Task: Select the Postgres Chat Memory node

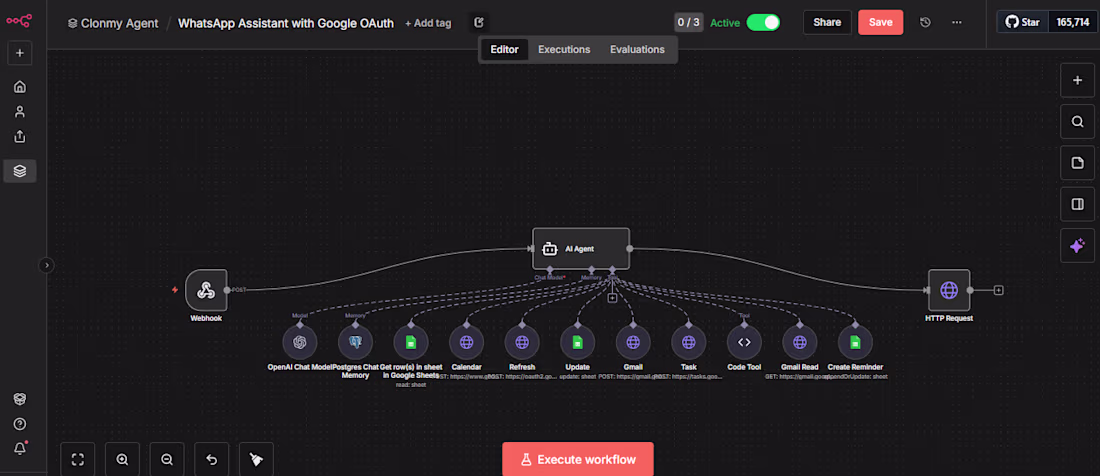Action: coord(355,342)
